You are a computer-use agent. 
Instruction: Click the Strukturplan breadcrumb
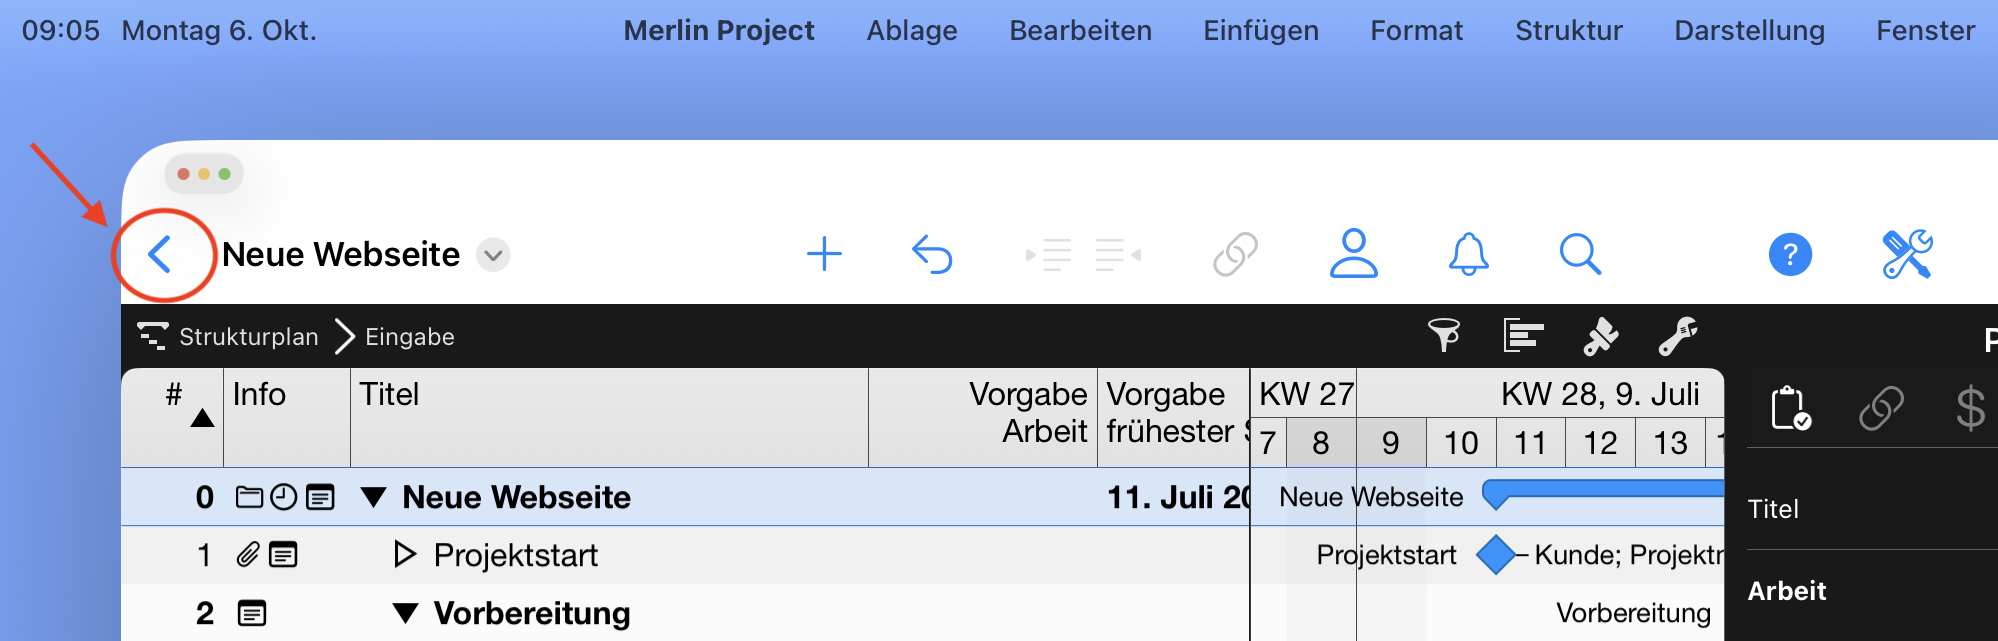[248, 337]
